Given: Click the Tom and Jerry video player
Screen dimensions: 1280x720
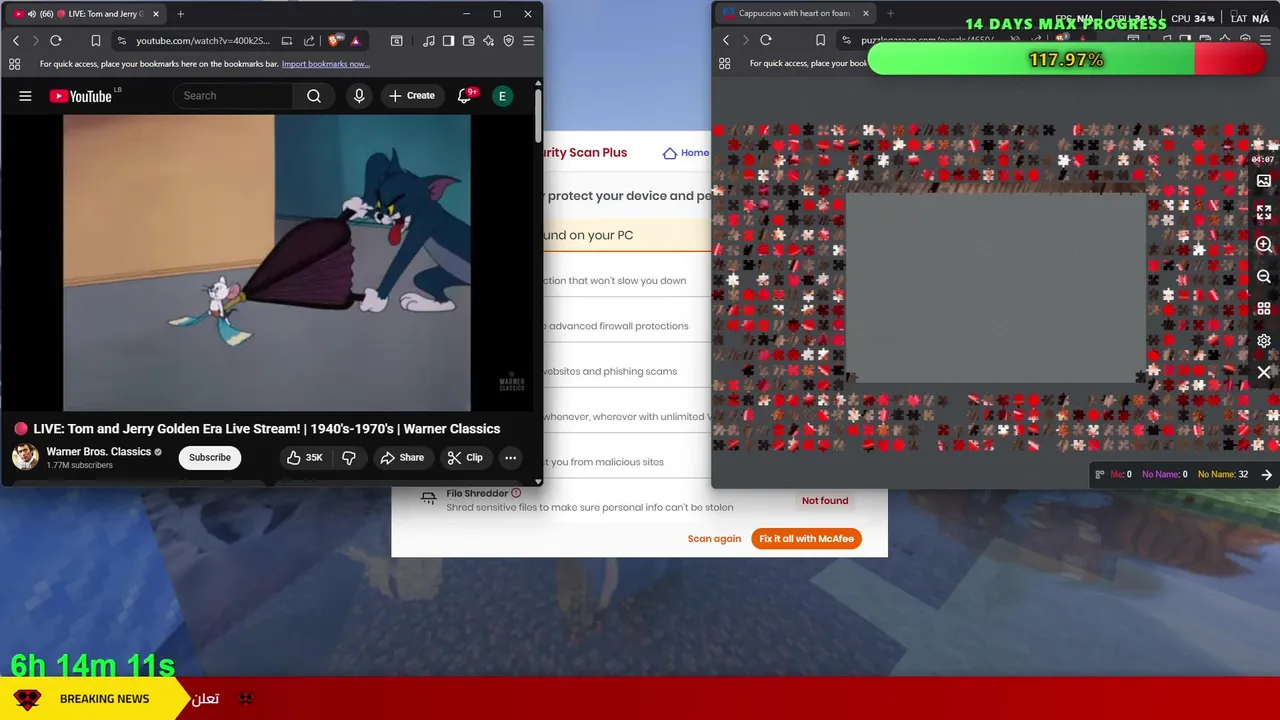Looking at the screenshot, I should (x=267, y=263).
